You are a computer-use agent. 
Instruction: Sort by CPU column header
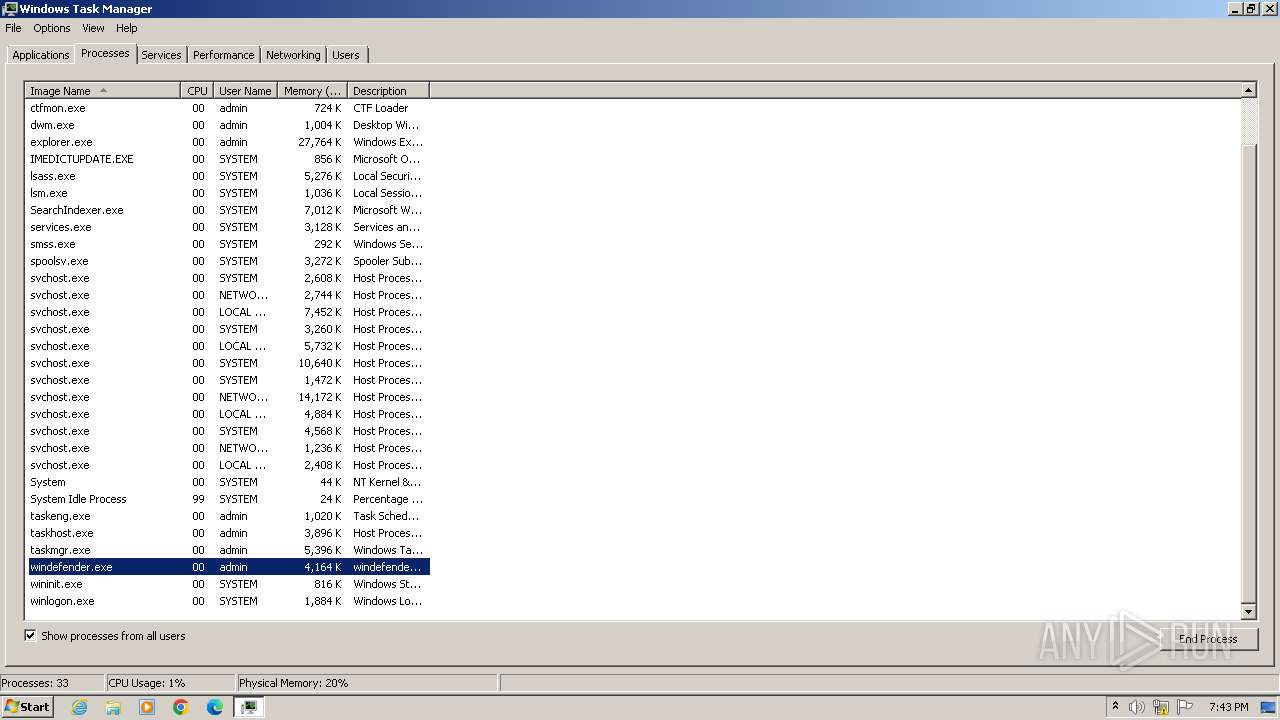click(x=197, y=91)
